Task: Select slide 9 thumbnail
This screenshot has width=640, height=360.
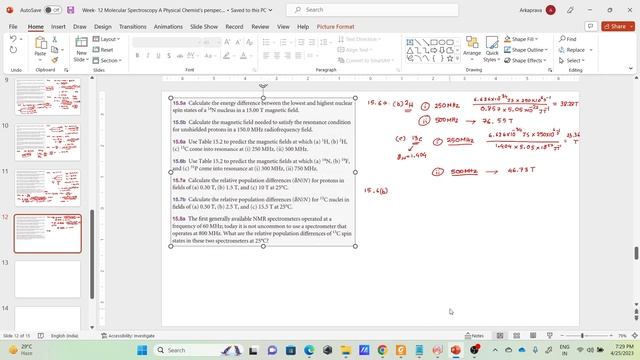Action: 48,97
